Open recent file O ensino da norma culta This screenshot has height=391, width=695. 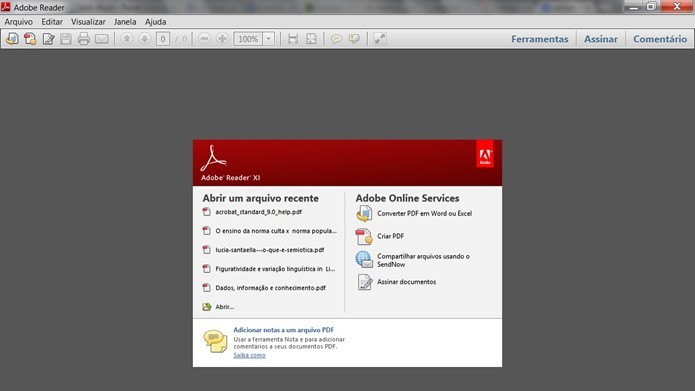pyautogui.click(x=276, y=231)
